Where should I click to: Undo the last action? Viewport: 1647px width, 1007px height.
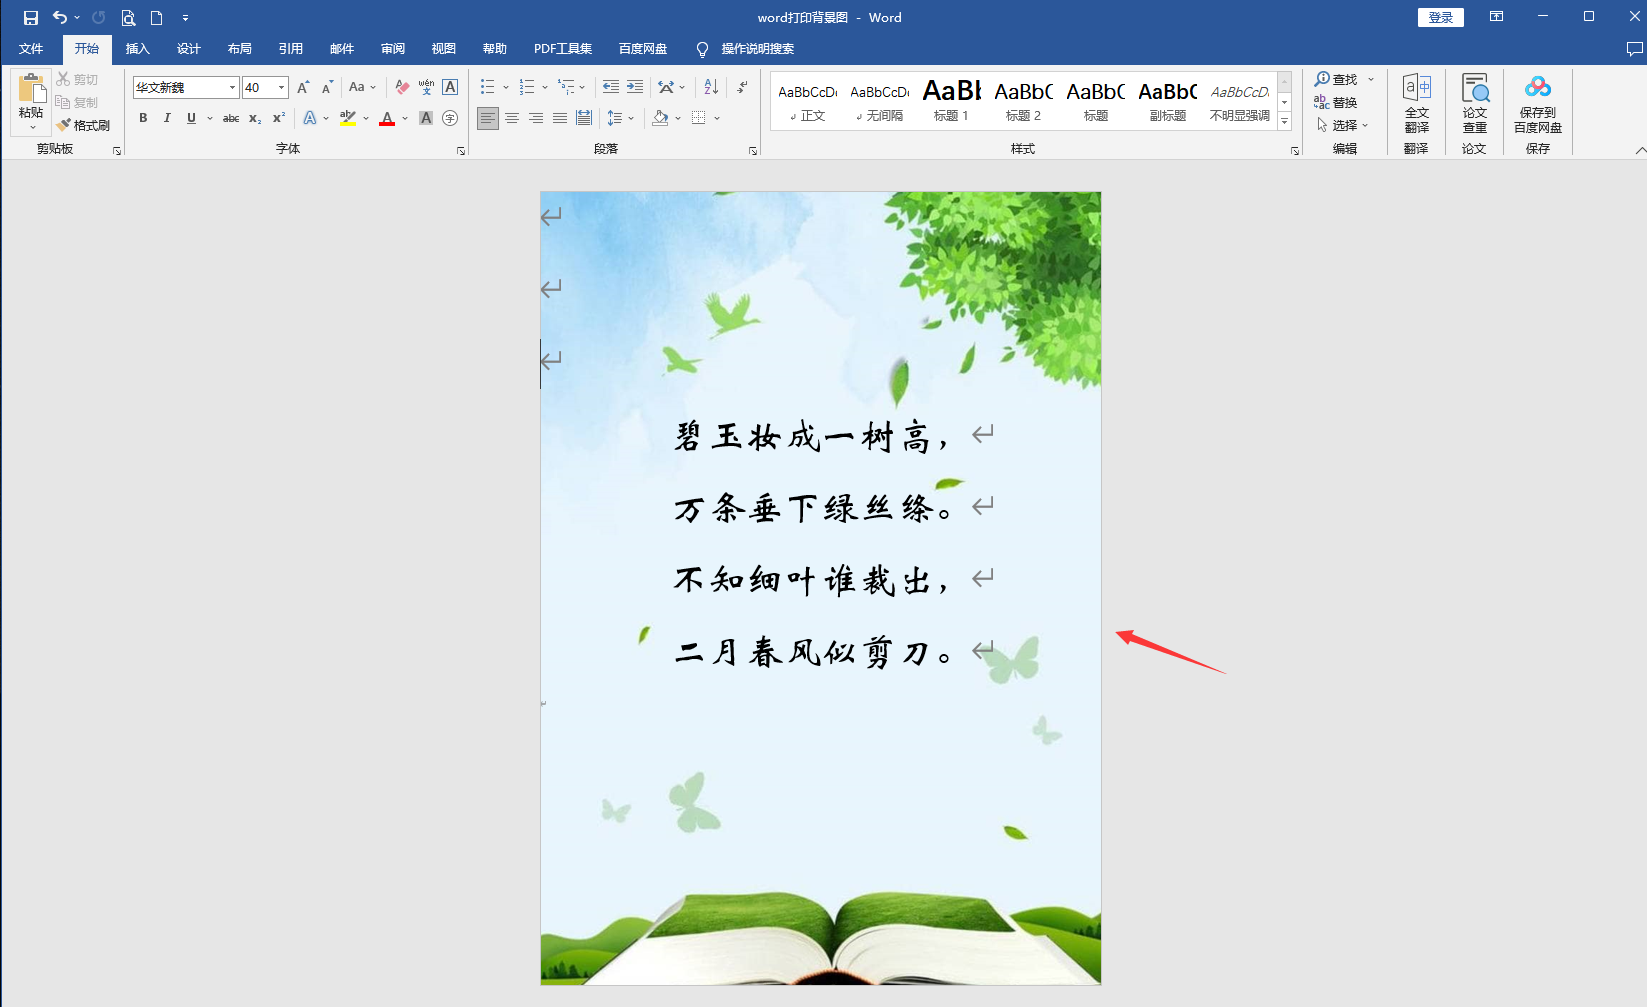coord(60,18)
